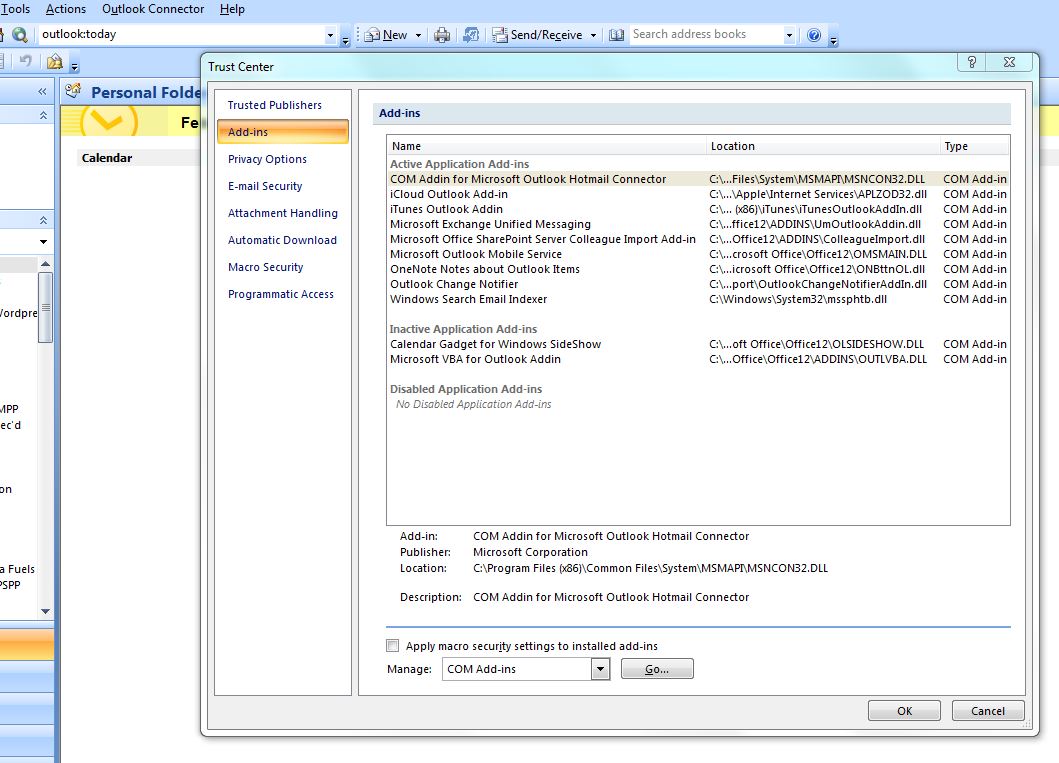Enable Apply macro security settings checkbox

pyautogui.click(x=392, y=646)
